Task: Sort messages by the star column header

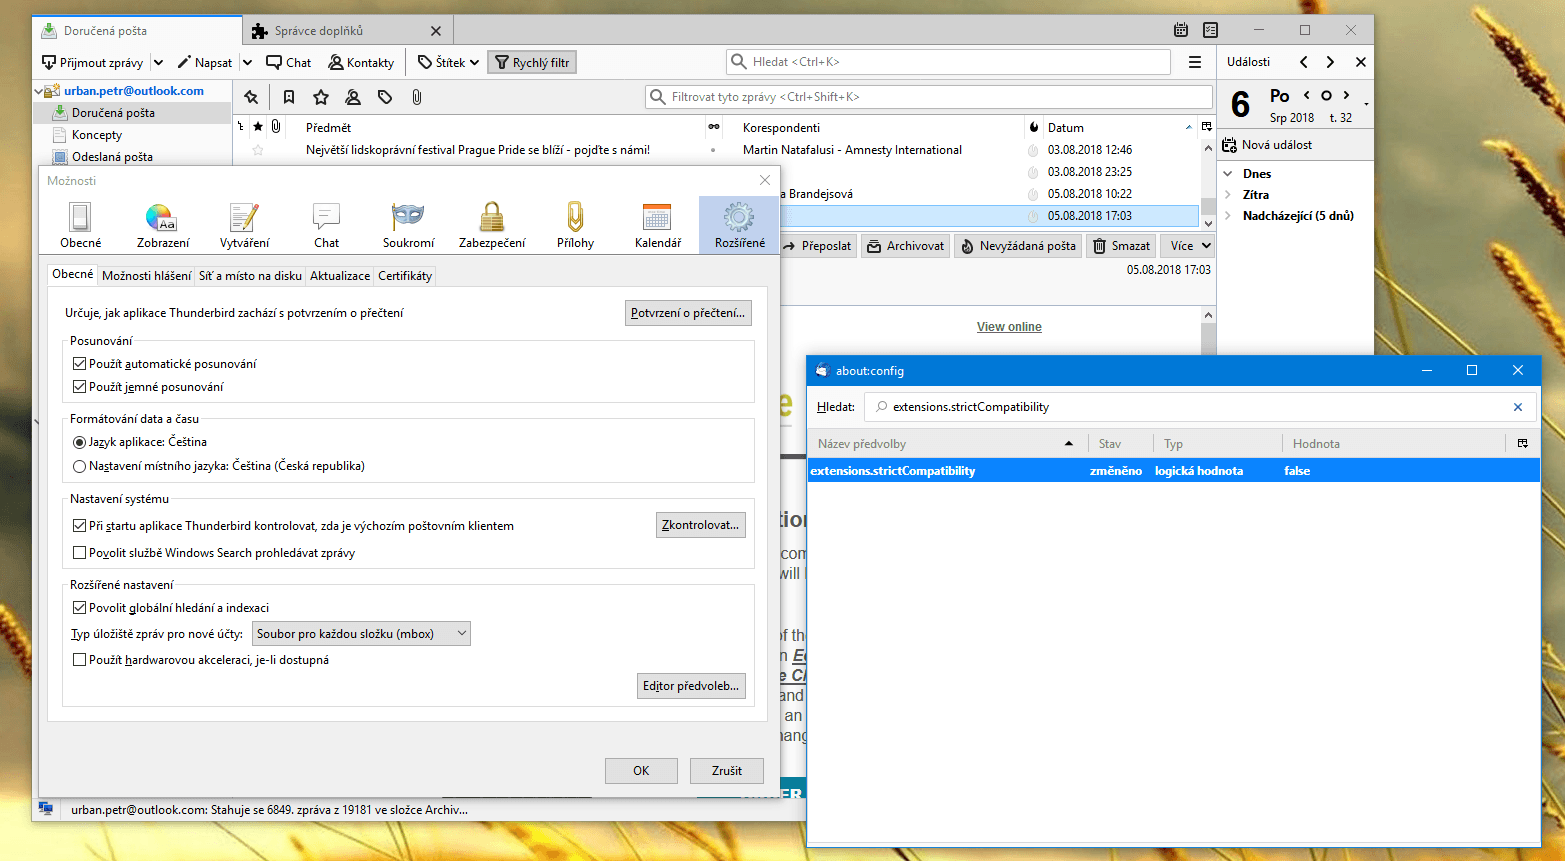Action: click(258, 127)
